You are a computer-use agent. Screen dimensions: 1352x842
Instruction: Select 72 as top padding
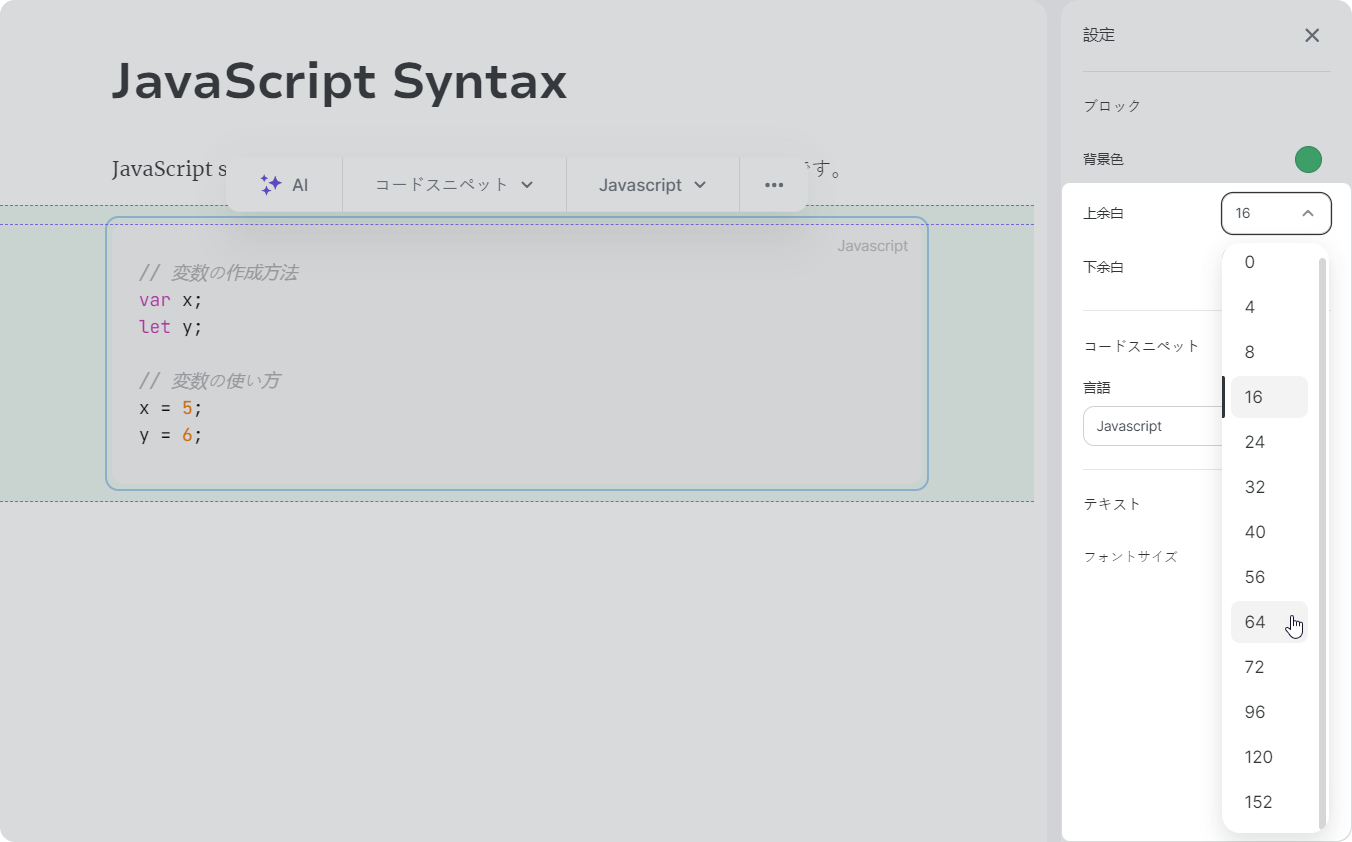[1269, 667]
